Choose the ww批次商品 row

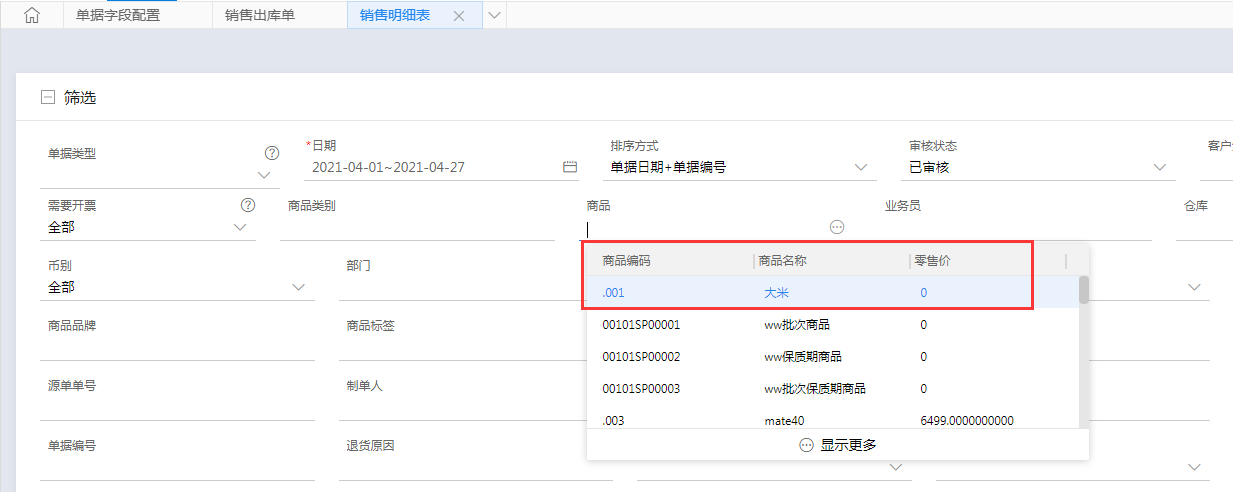832,324
